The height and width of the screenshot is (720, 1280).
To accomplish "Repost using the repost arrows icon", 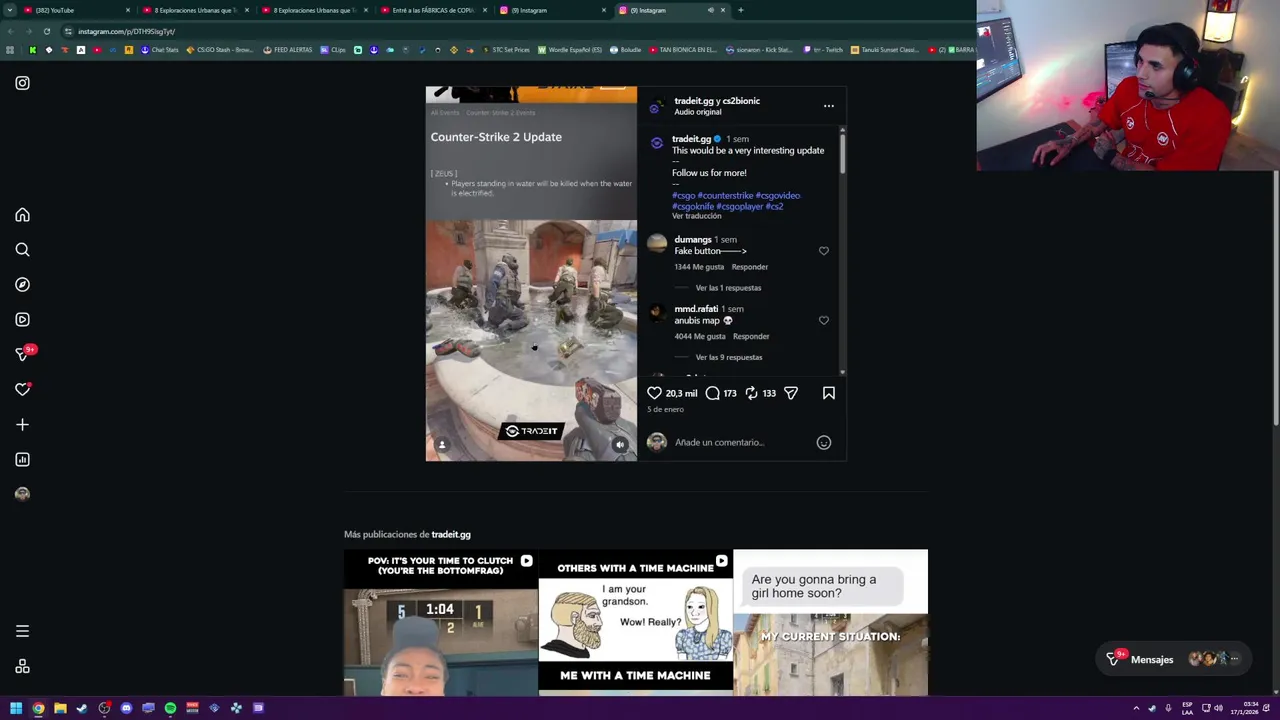I will tap(751, 393).
